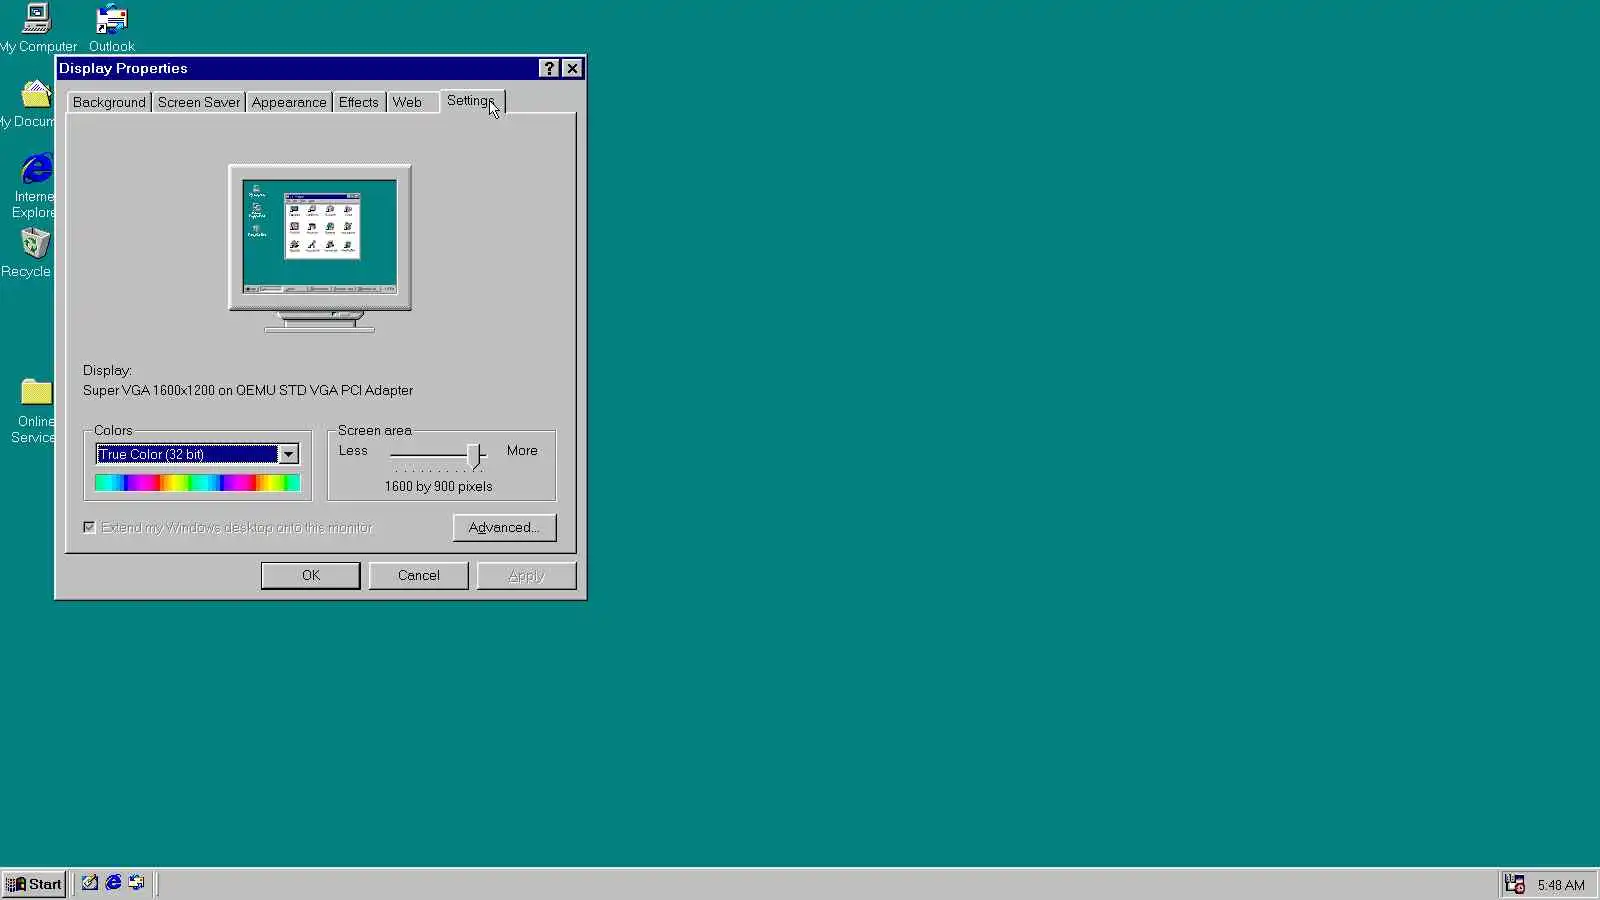Viewport: 1600px width, 900px height.
Task: Confirm with the OK button
Action: [311, 576]
